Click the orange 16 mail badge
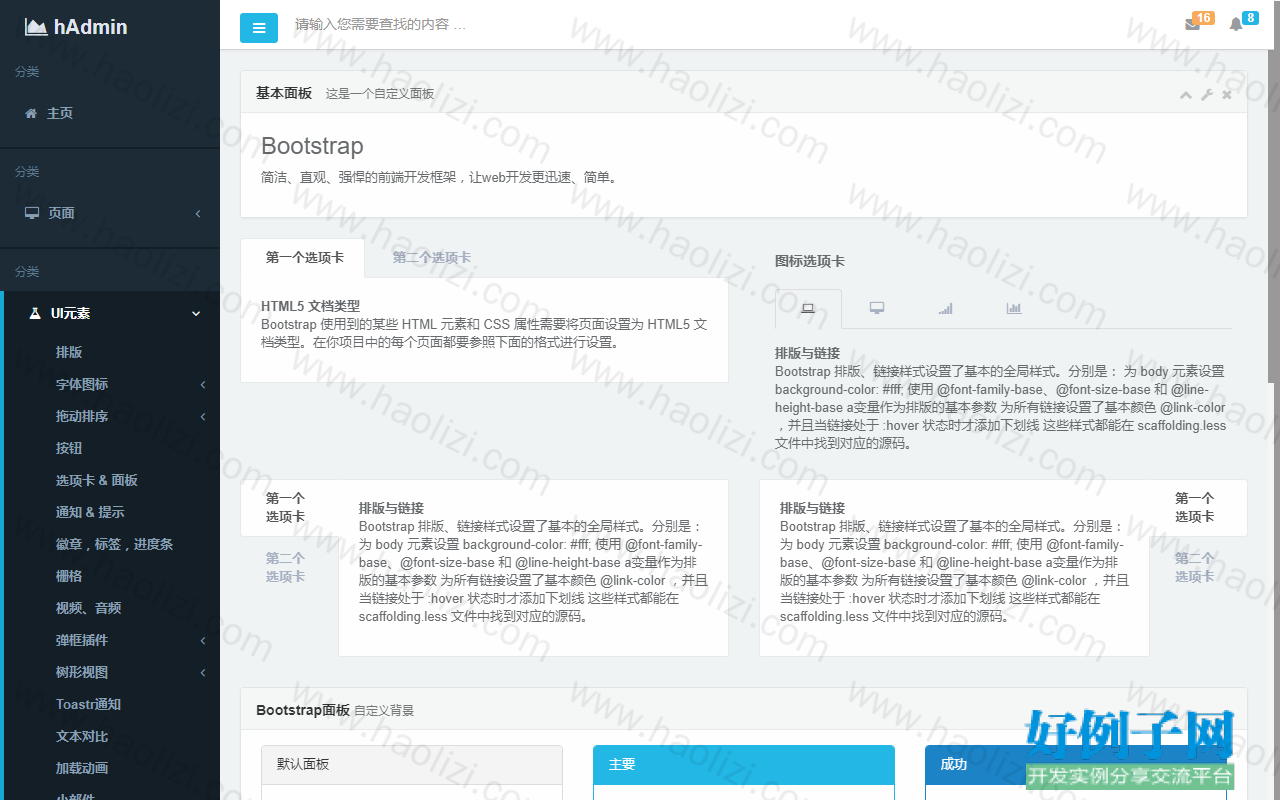 1203,18
